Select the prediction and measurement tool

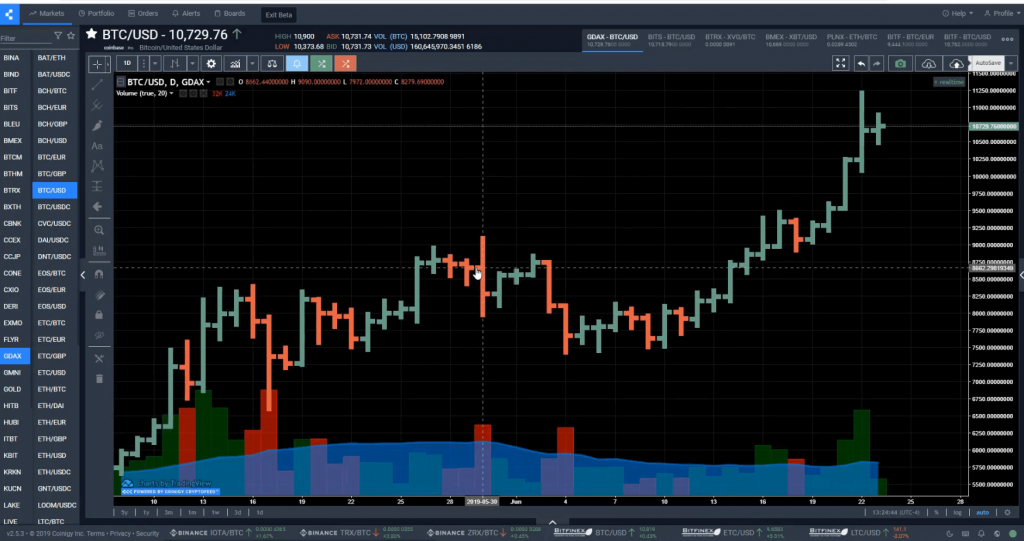click(97, 186)
